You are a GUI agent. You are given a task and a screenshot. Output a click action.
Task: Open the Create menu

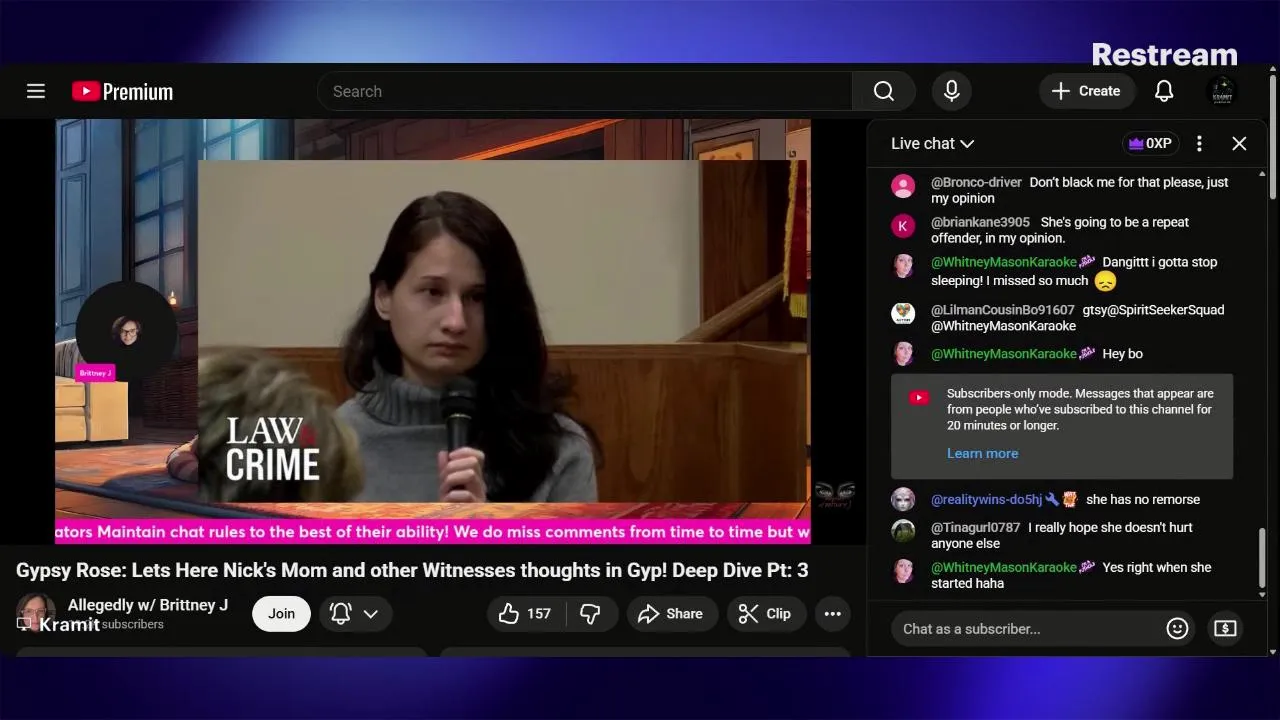(x=1086, y=91)
